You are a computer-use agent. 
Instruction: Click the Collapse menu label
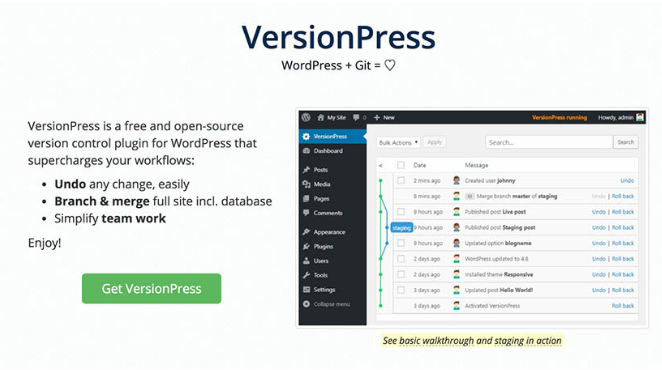click(x=331, y=304)
